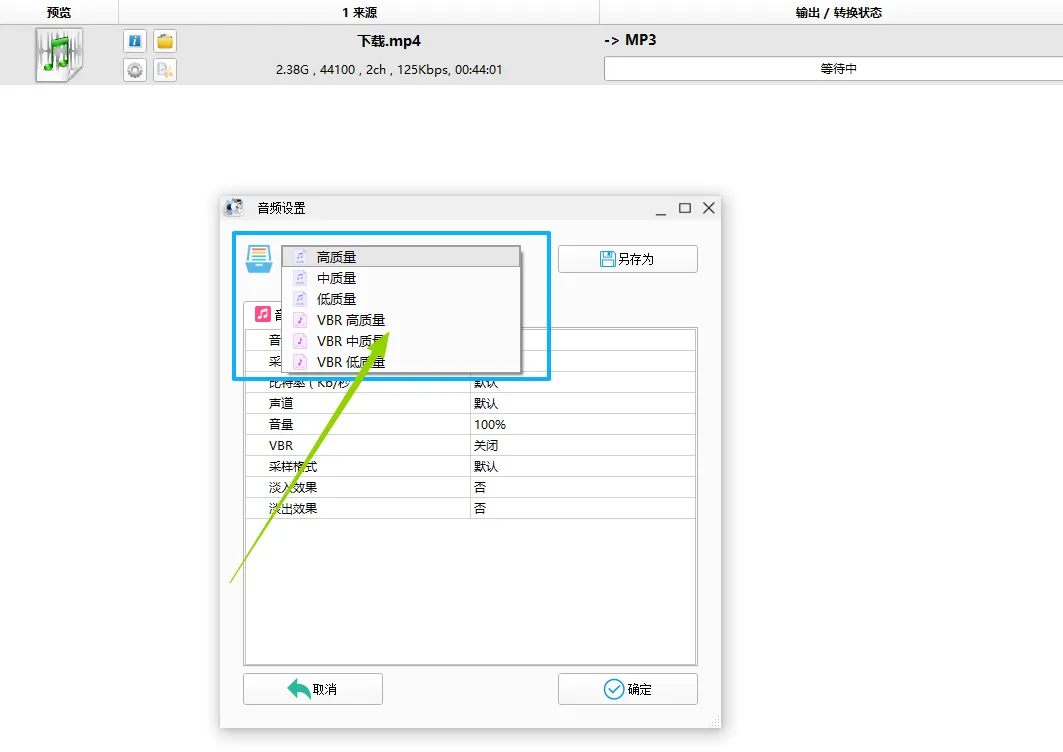Choose the VBR 中质量 preset

point(401,341)
